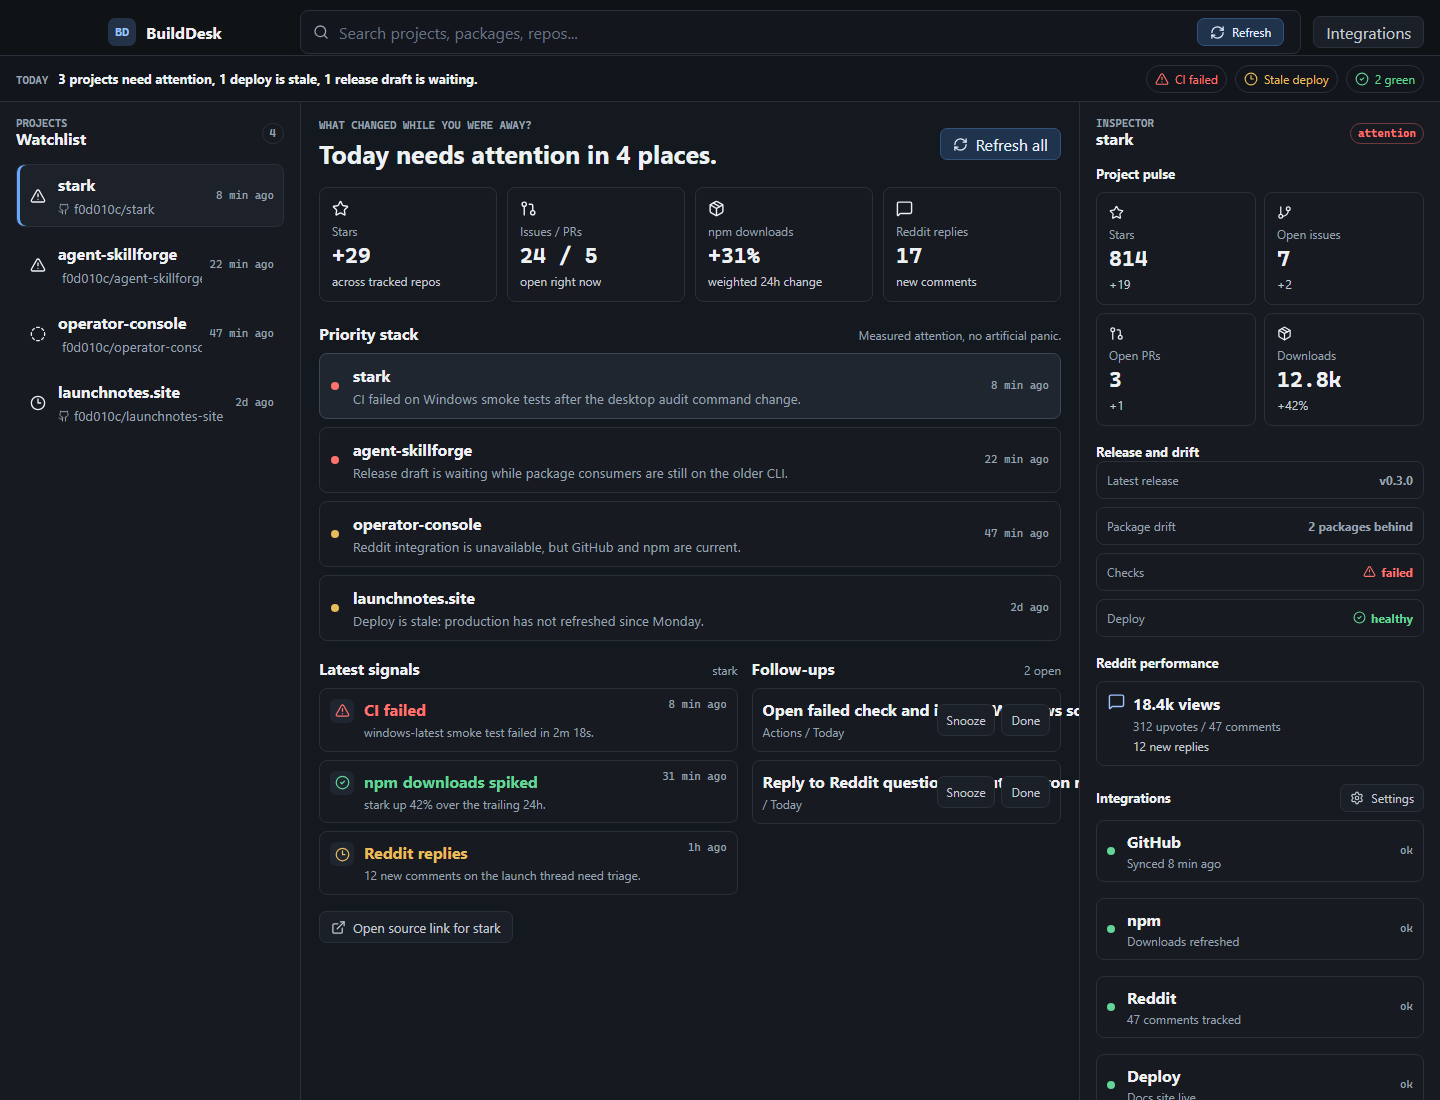Click the BD BuildDesk logo badge
The image size is (1440, 1100).
pyautogui.click(x=122, y=32)
